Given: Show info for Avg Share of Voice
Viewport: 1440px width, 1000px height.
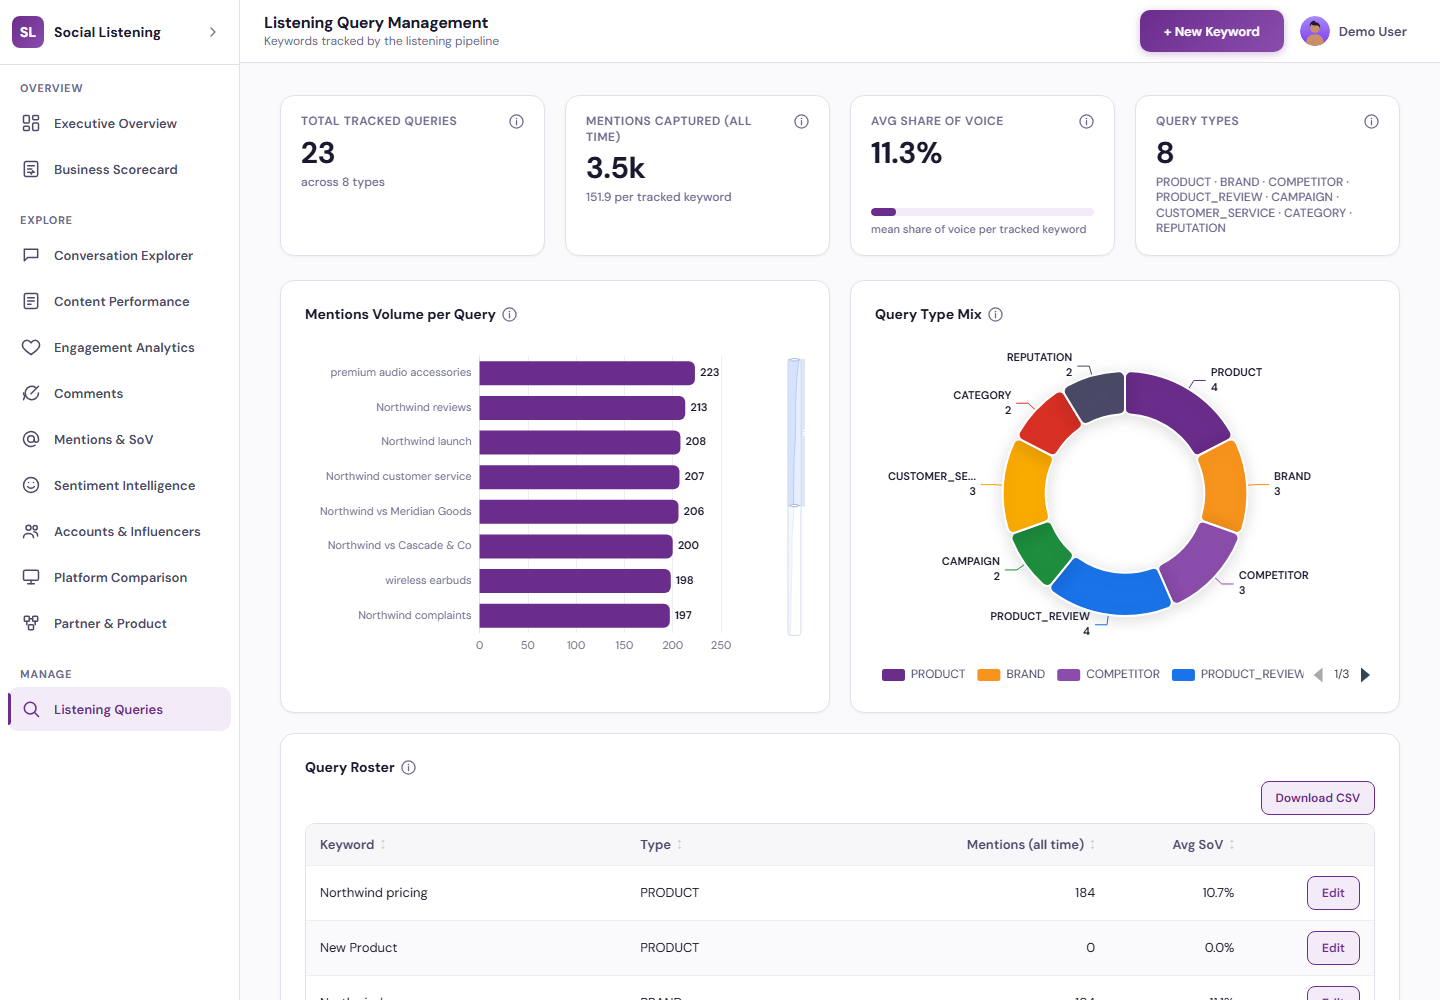Looking at the screenshot, I should 1086,121.
